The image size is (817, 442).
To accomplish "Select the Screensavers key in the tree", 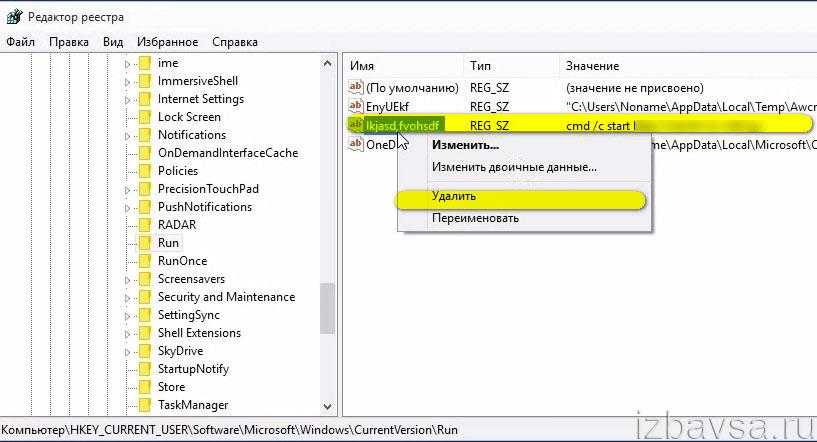I will click(191, 279).
